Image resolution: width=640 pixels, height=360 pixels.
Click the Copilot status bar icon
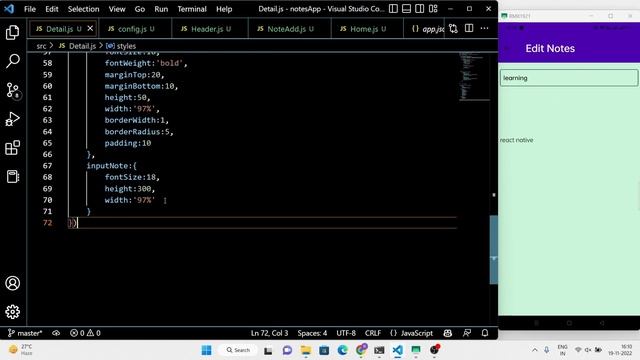click(x=448, y=333)
